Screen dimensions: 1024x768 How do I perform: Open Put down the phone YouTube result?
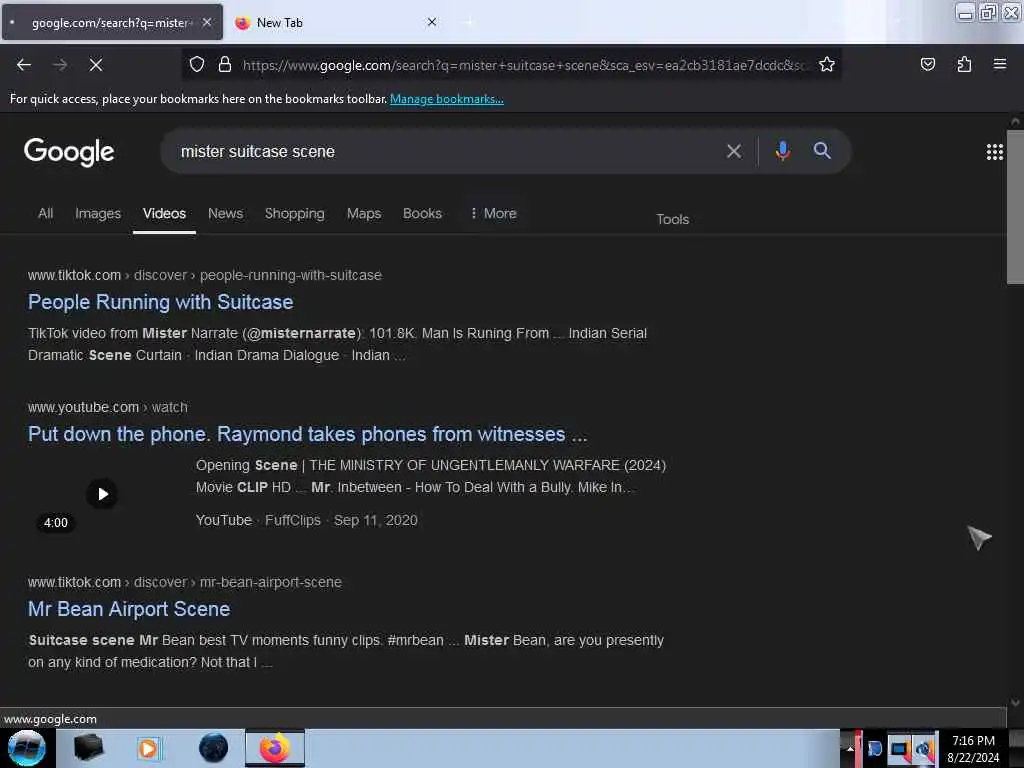pyautogui.click(x=308, y=434)
